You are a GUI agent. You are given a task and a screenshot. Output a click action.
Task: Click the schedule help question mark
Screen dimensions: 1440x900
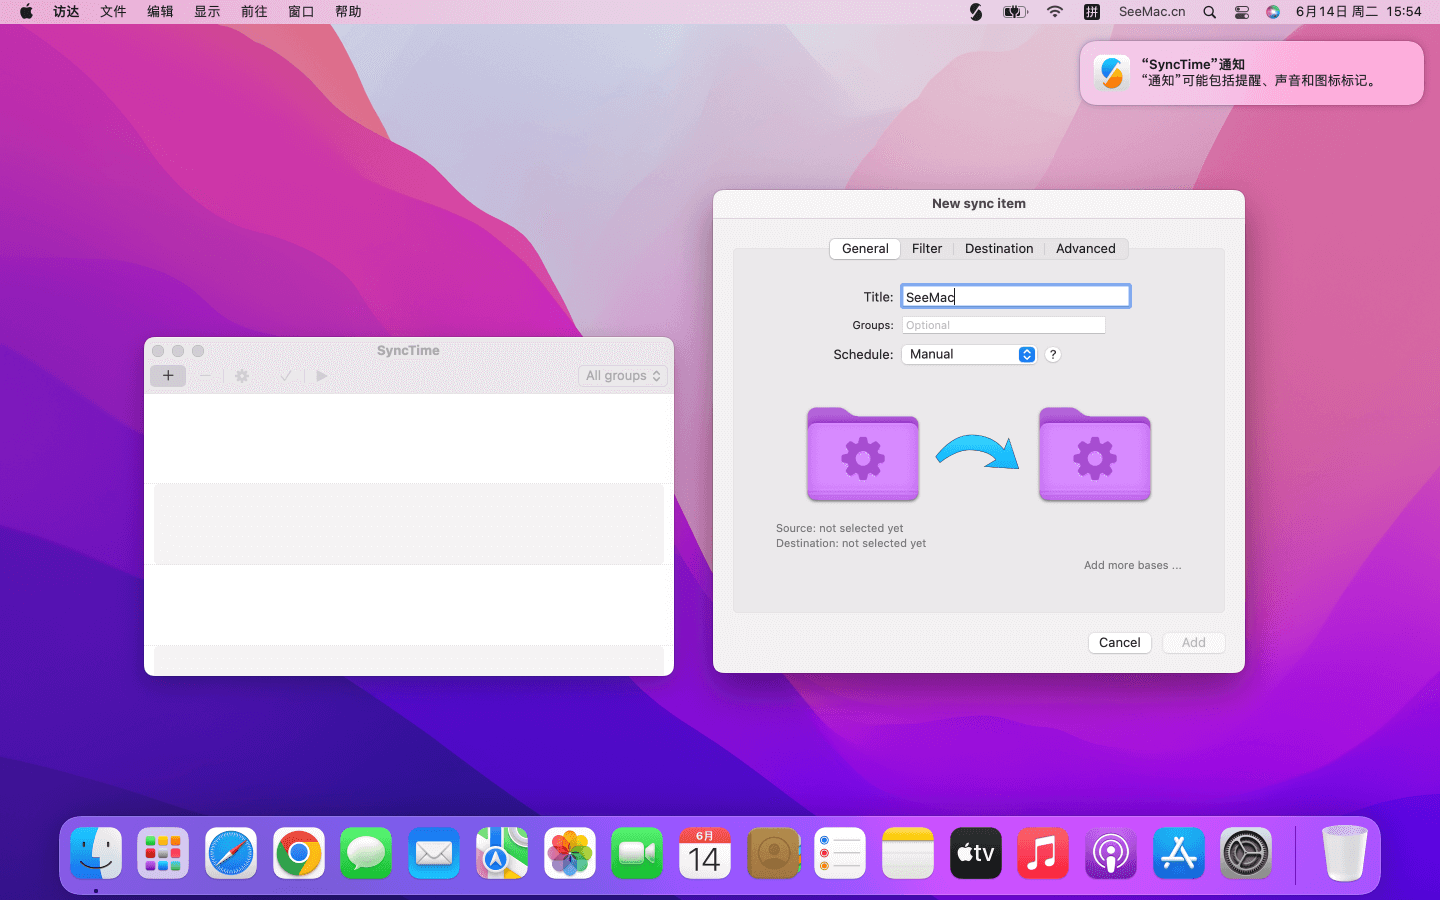(1053, 355)
